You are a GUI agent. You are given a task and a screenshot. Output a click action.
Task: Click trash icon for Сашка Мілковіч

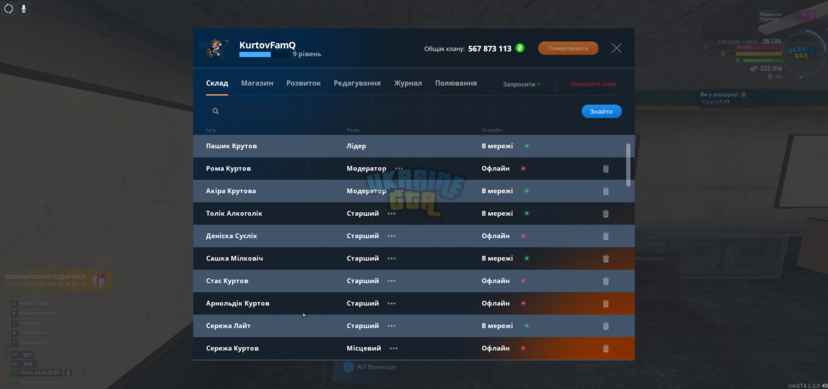tap(606, 259)
